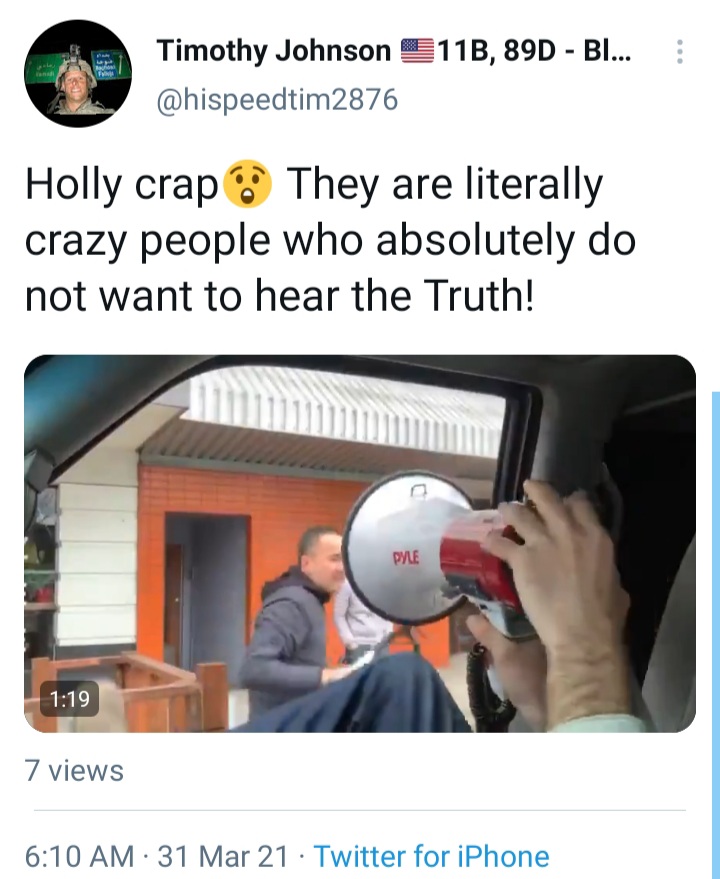The height and width of the screenshot is (879, 720).
Task: Open the three-dot more options menu
Action: [680, 52]
